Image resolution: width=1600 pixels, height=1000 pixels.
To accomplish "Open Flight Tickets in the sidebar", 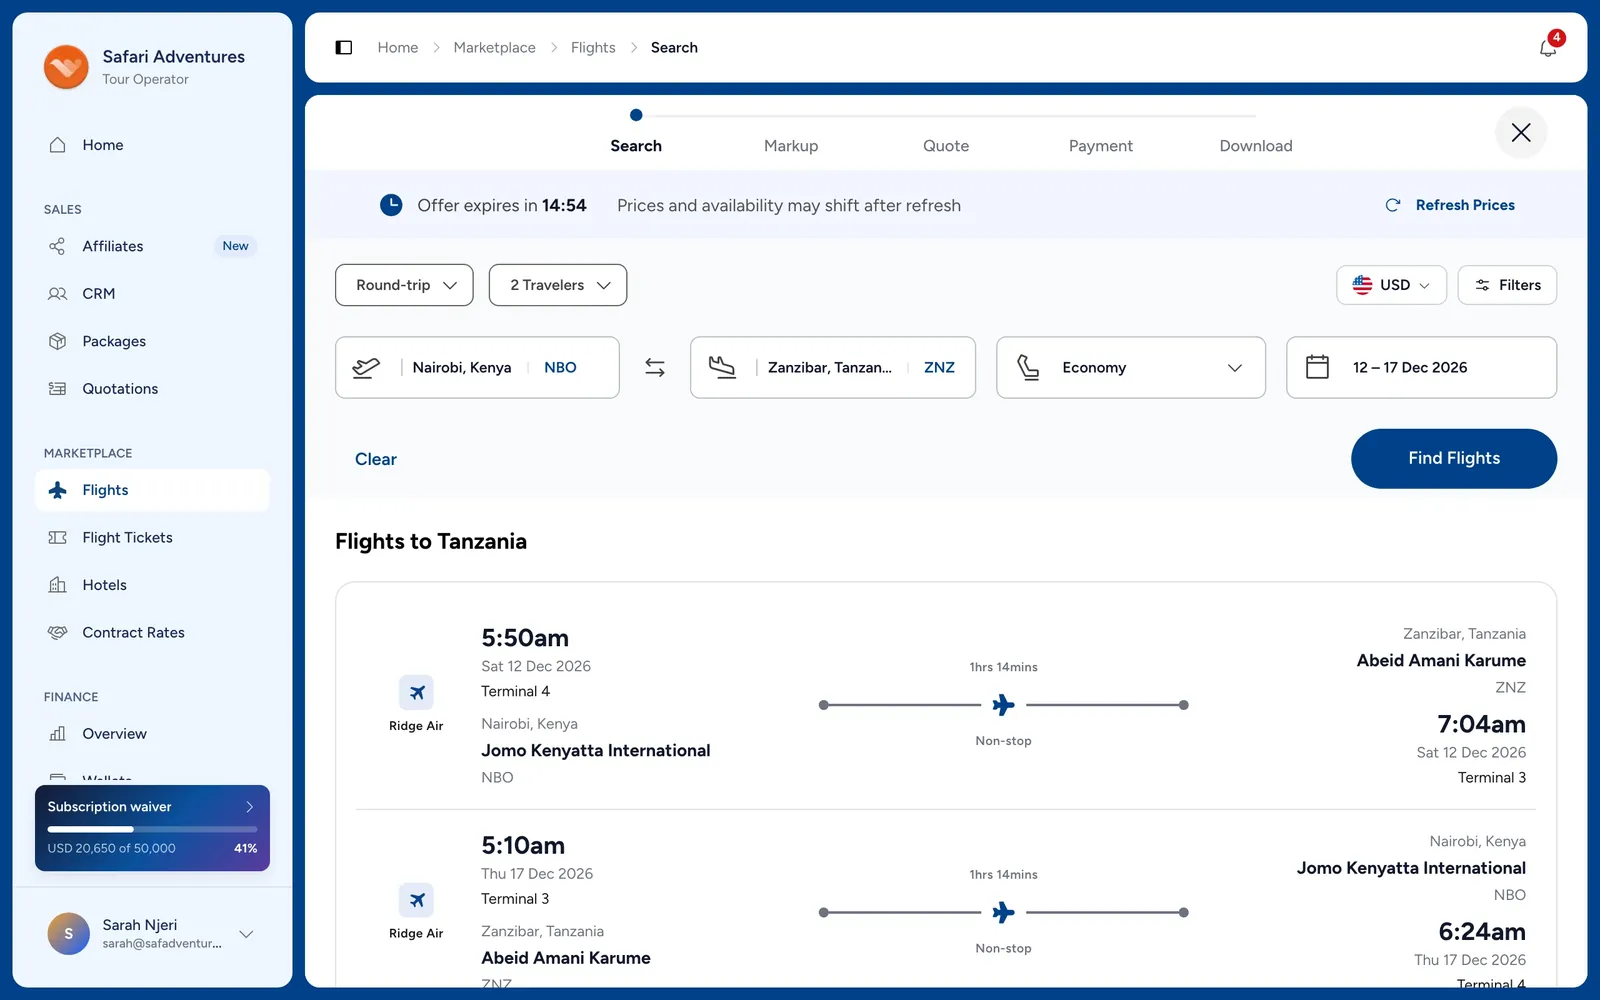I will [152, 538].
